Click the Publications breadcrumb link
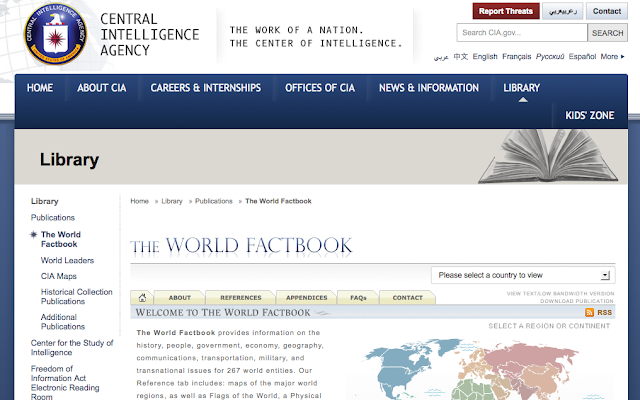This screenshot has width=640, height=400. (213, 201)
